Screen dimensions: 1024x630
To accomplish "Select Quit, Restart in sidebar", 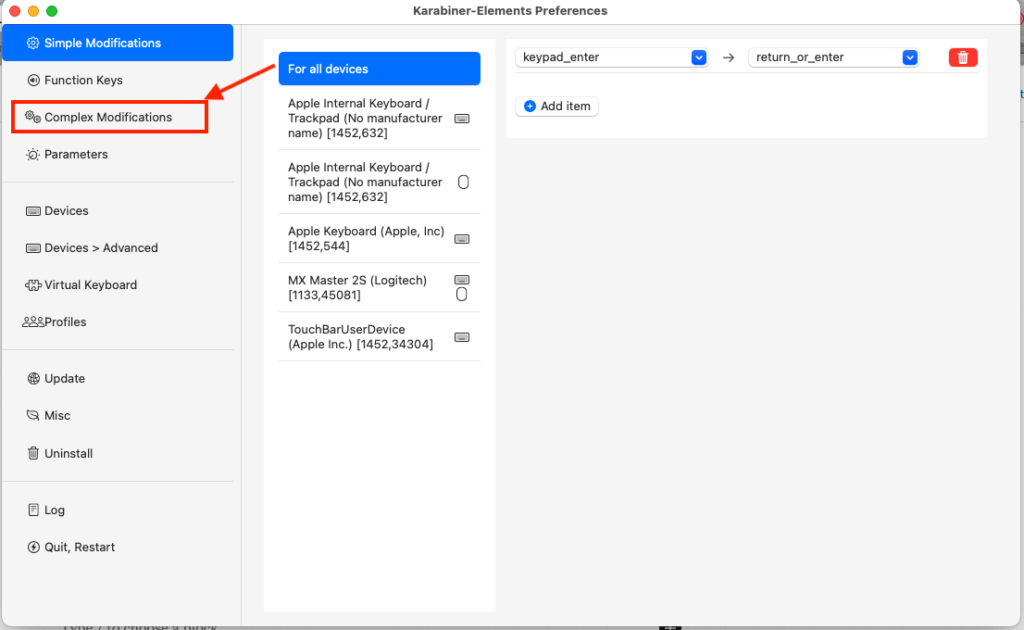I will pos(79,547).
